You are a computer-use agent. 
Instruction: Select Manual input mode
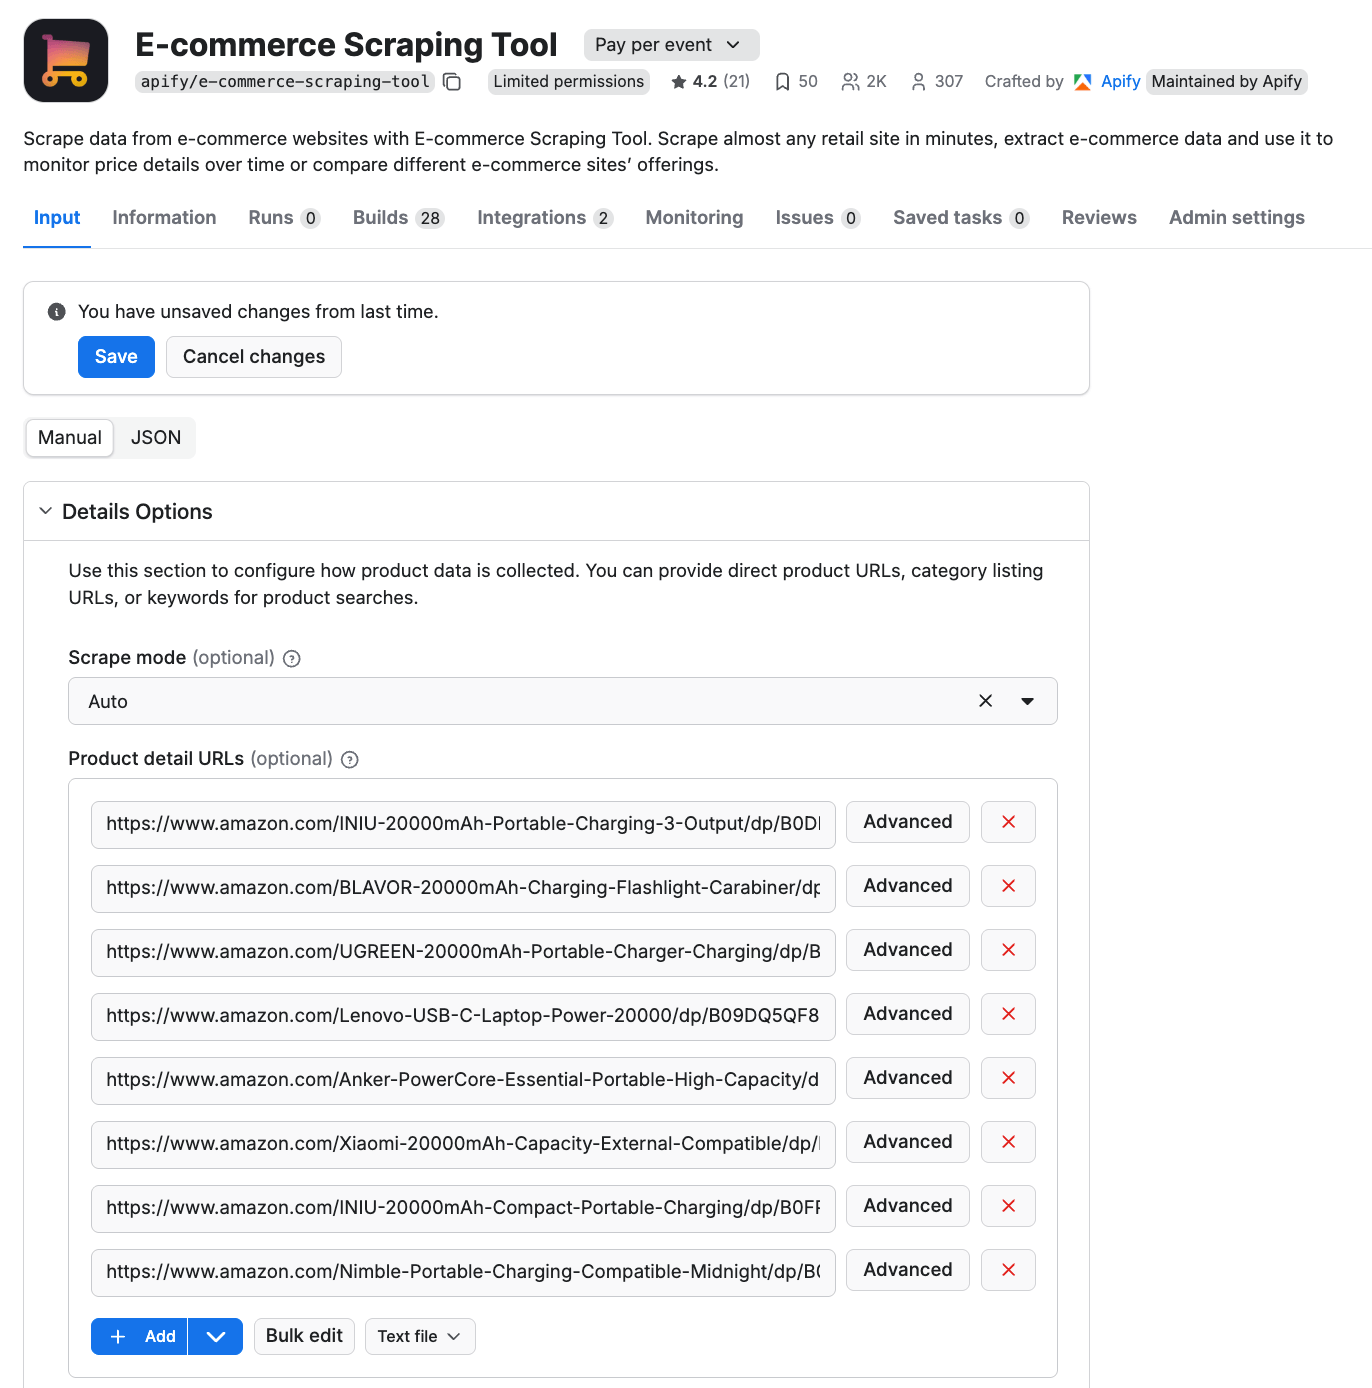tap(69, 437)
